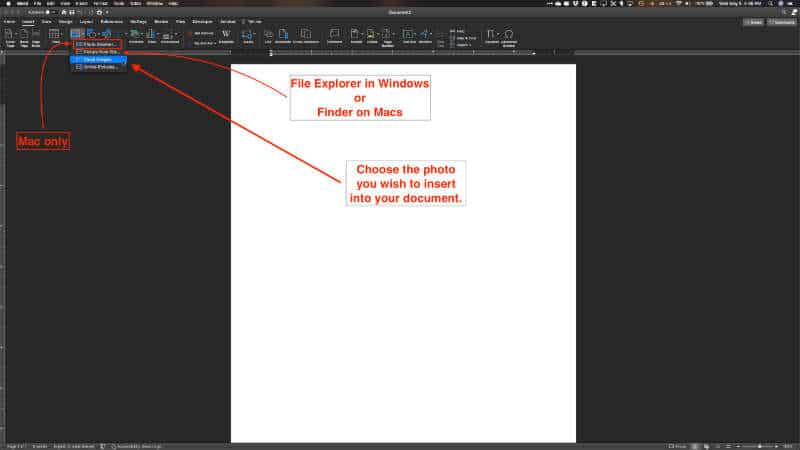Open the Developer tab
Screen dimensions: 800x450
click(x=203, y=22)
